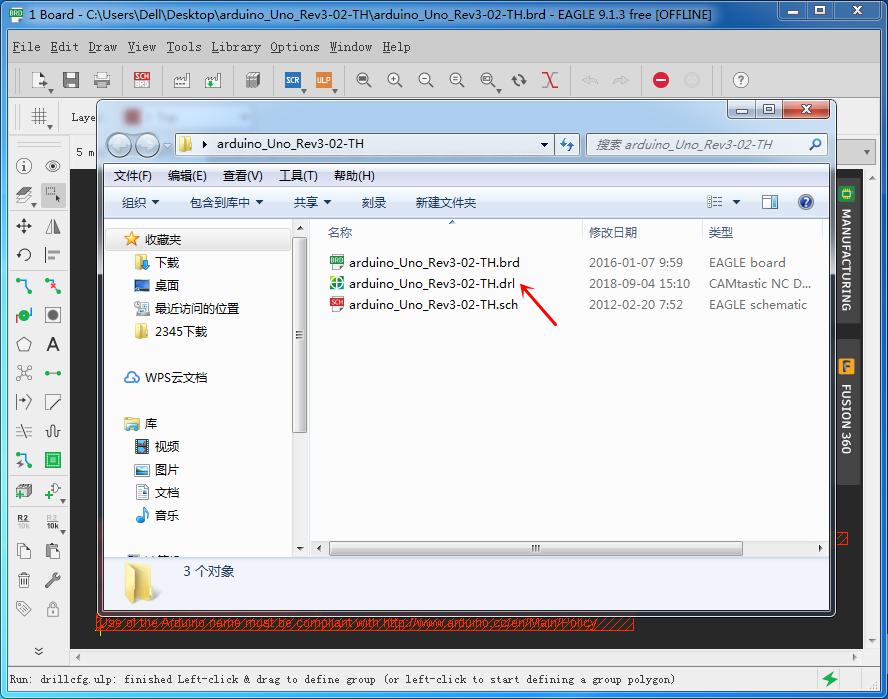Click the 新建文件夹 button
This screenshot has width=888, height=699.
pos(446,202)
